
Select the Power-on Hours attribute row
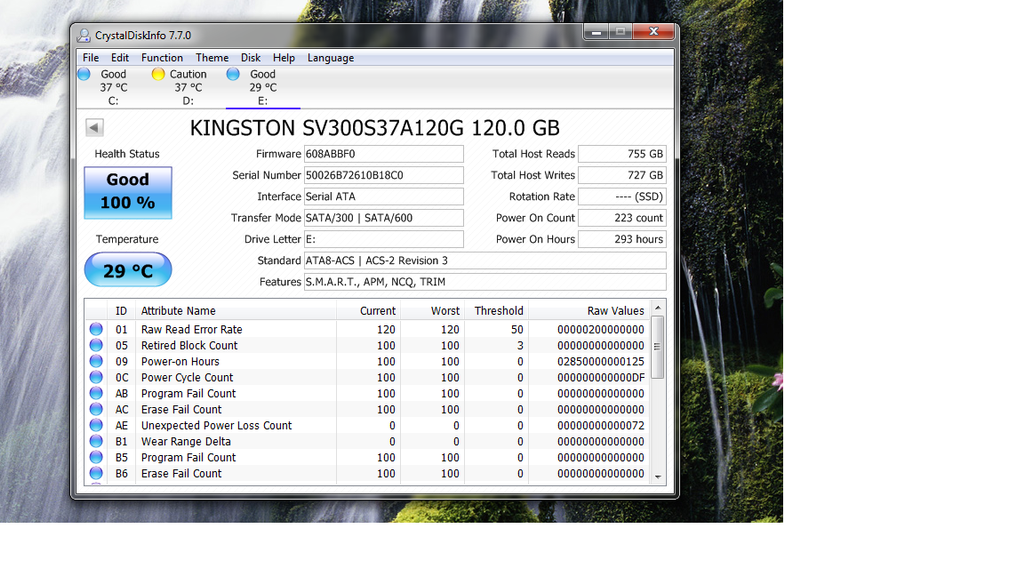(x=368, y=361)
